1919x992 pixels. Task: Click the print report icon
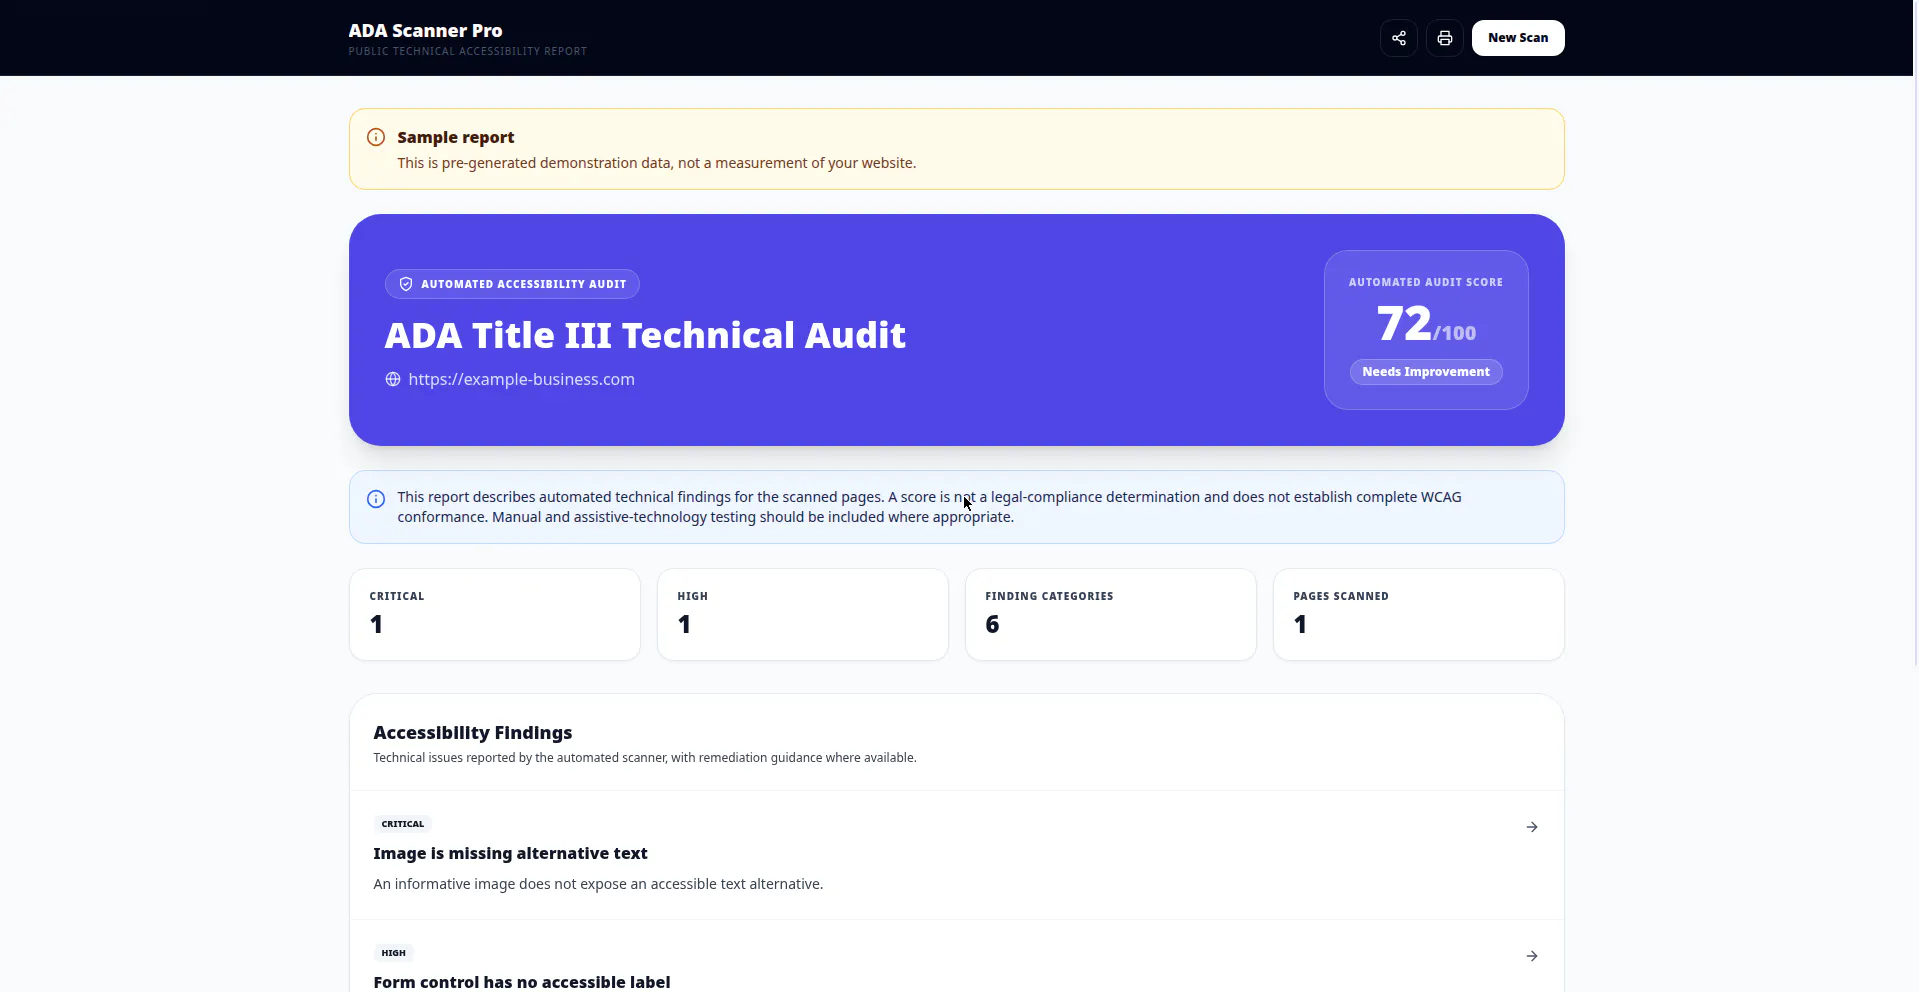[1444, 38]
